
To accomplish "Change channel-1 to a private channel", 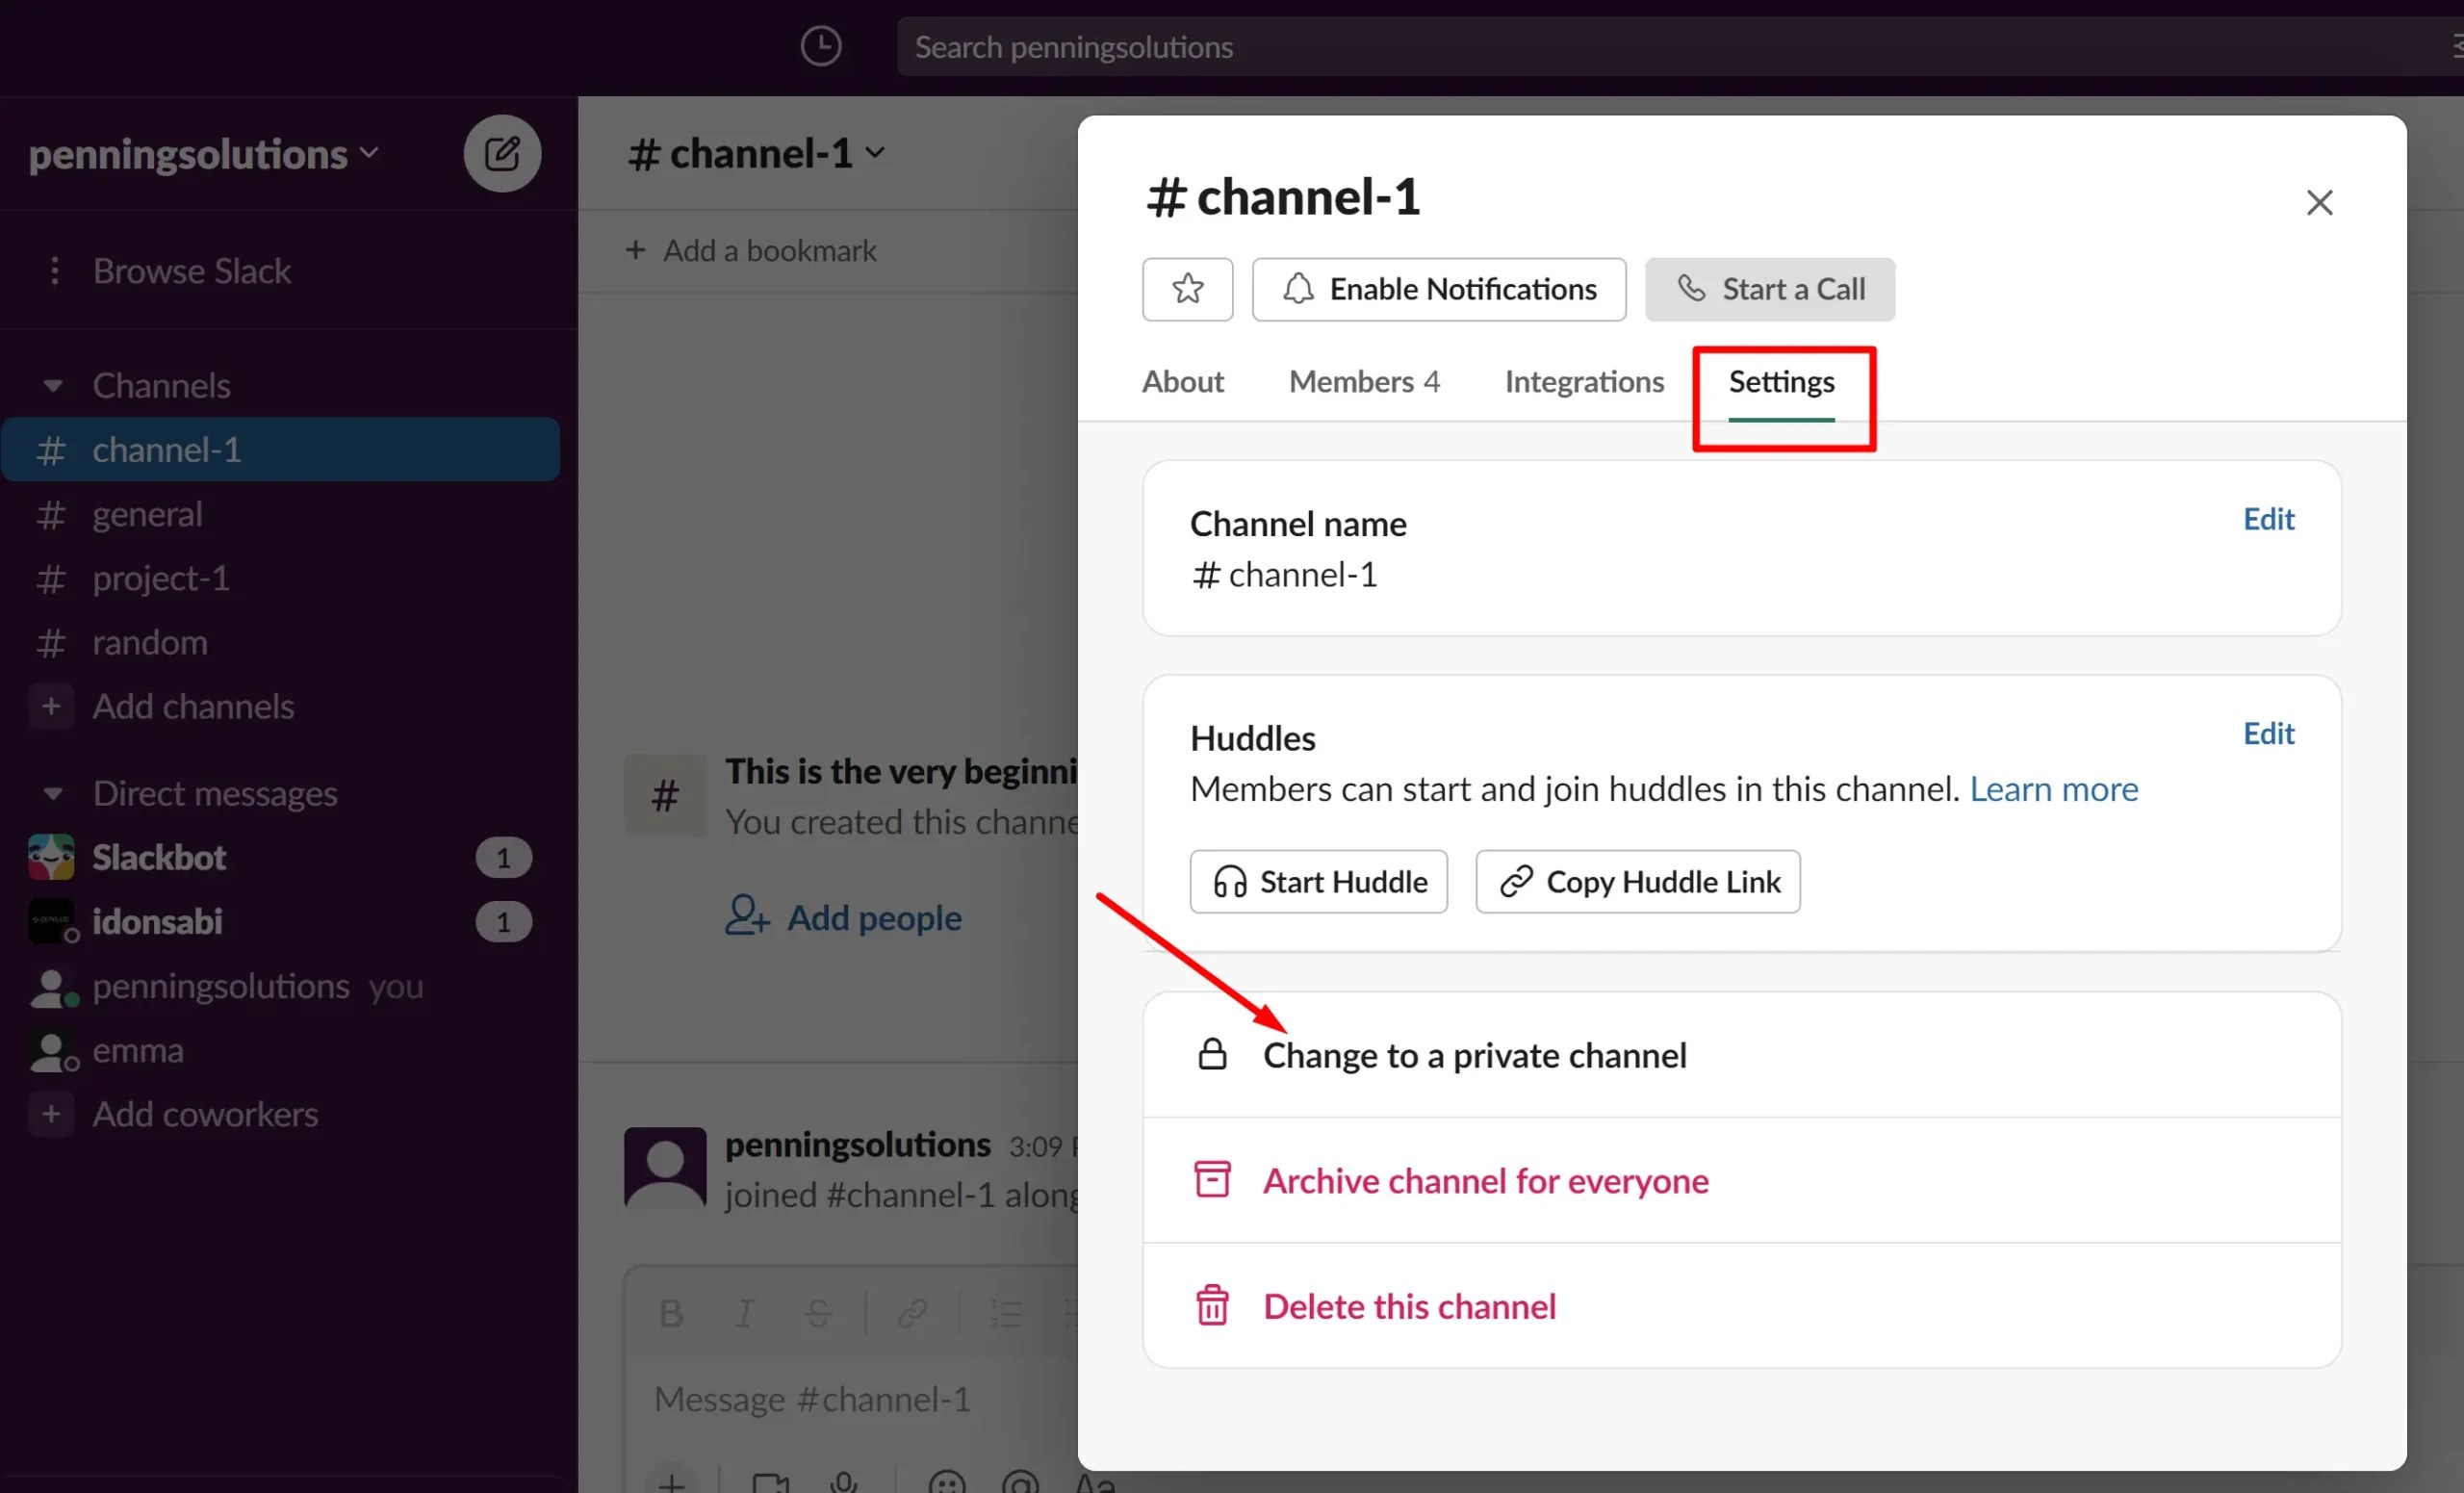I will 1474,1055.
